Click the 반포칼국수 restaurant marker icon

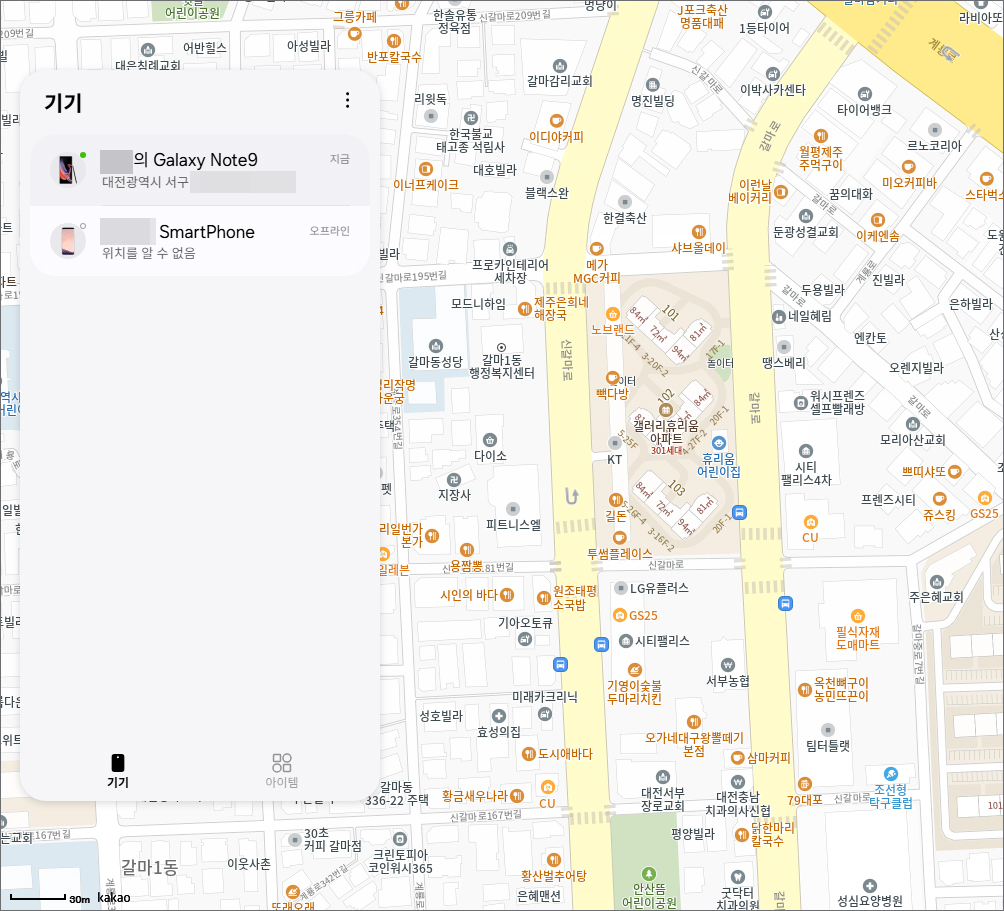(394, 40)
